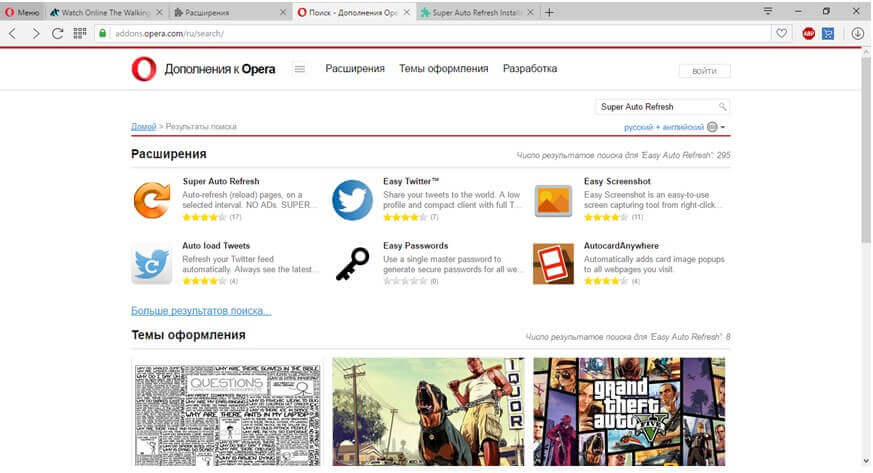Click the magnifier icon in search box
This screenshot has width=873, height=473.
click(x=722, y=106)
